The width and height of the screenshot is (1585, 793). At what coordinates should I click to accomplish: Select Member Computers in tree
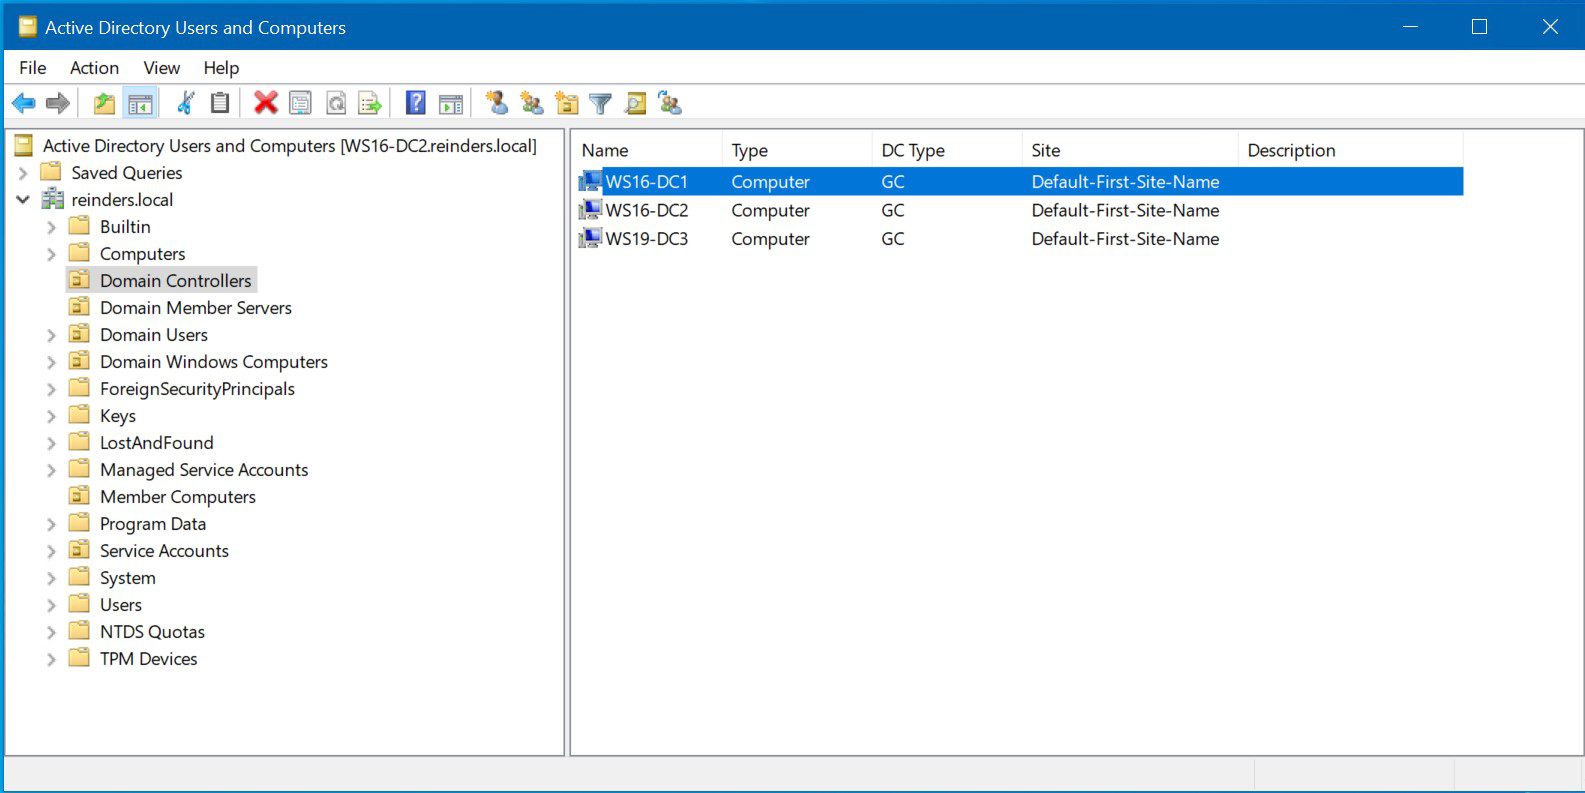pyautogui.click(x=178, y=497)
